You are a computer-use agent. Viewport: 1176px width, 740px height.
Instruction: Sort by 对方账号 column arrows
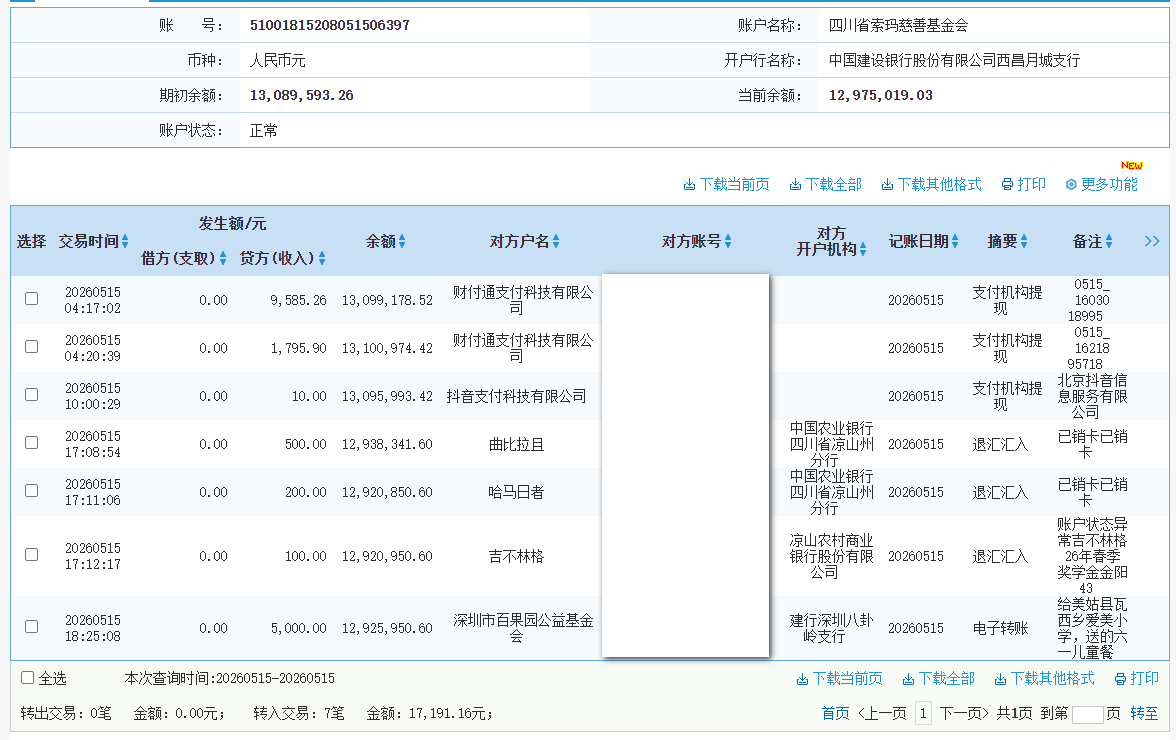pos(728,241)
